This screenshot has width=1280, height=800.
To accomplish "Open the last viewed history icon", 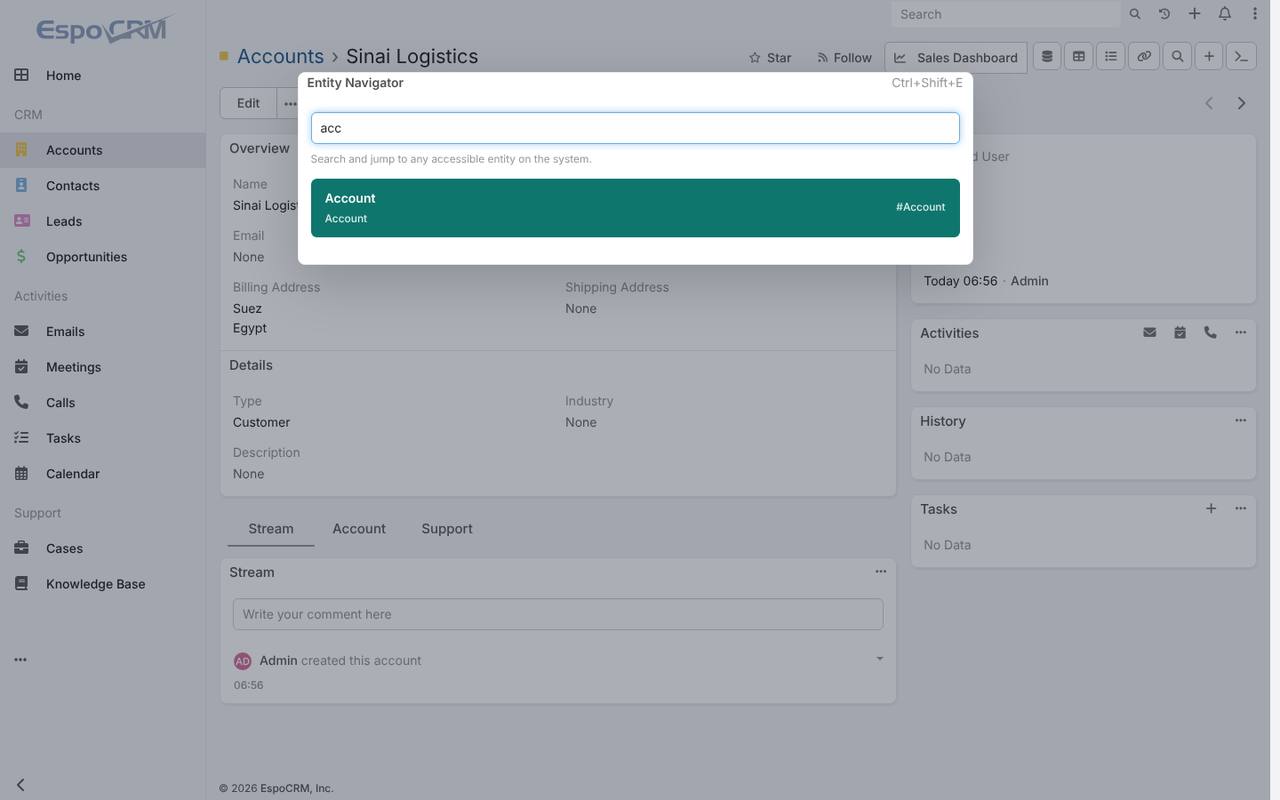I will [x=1164, y=14].
